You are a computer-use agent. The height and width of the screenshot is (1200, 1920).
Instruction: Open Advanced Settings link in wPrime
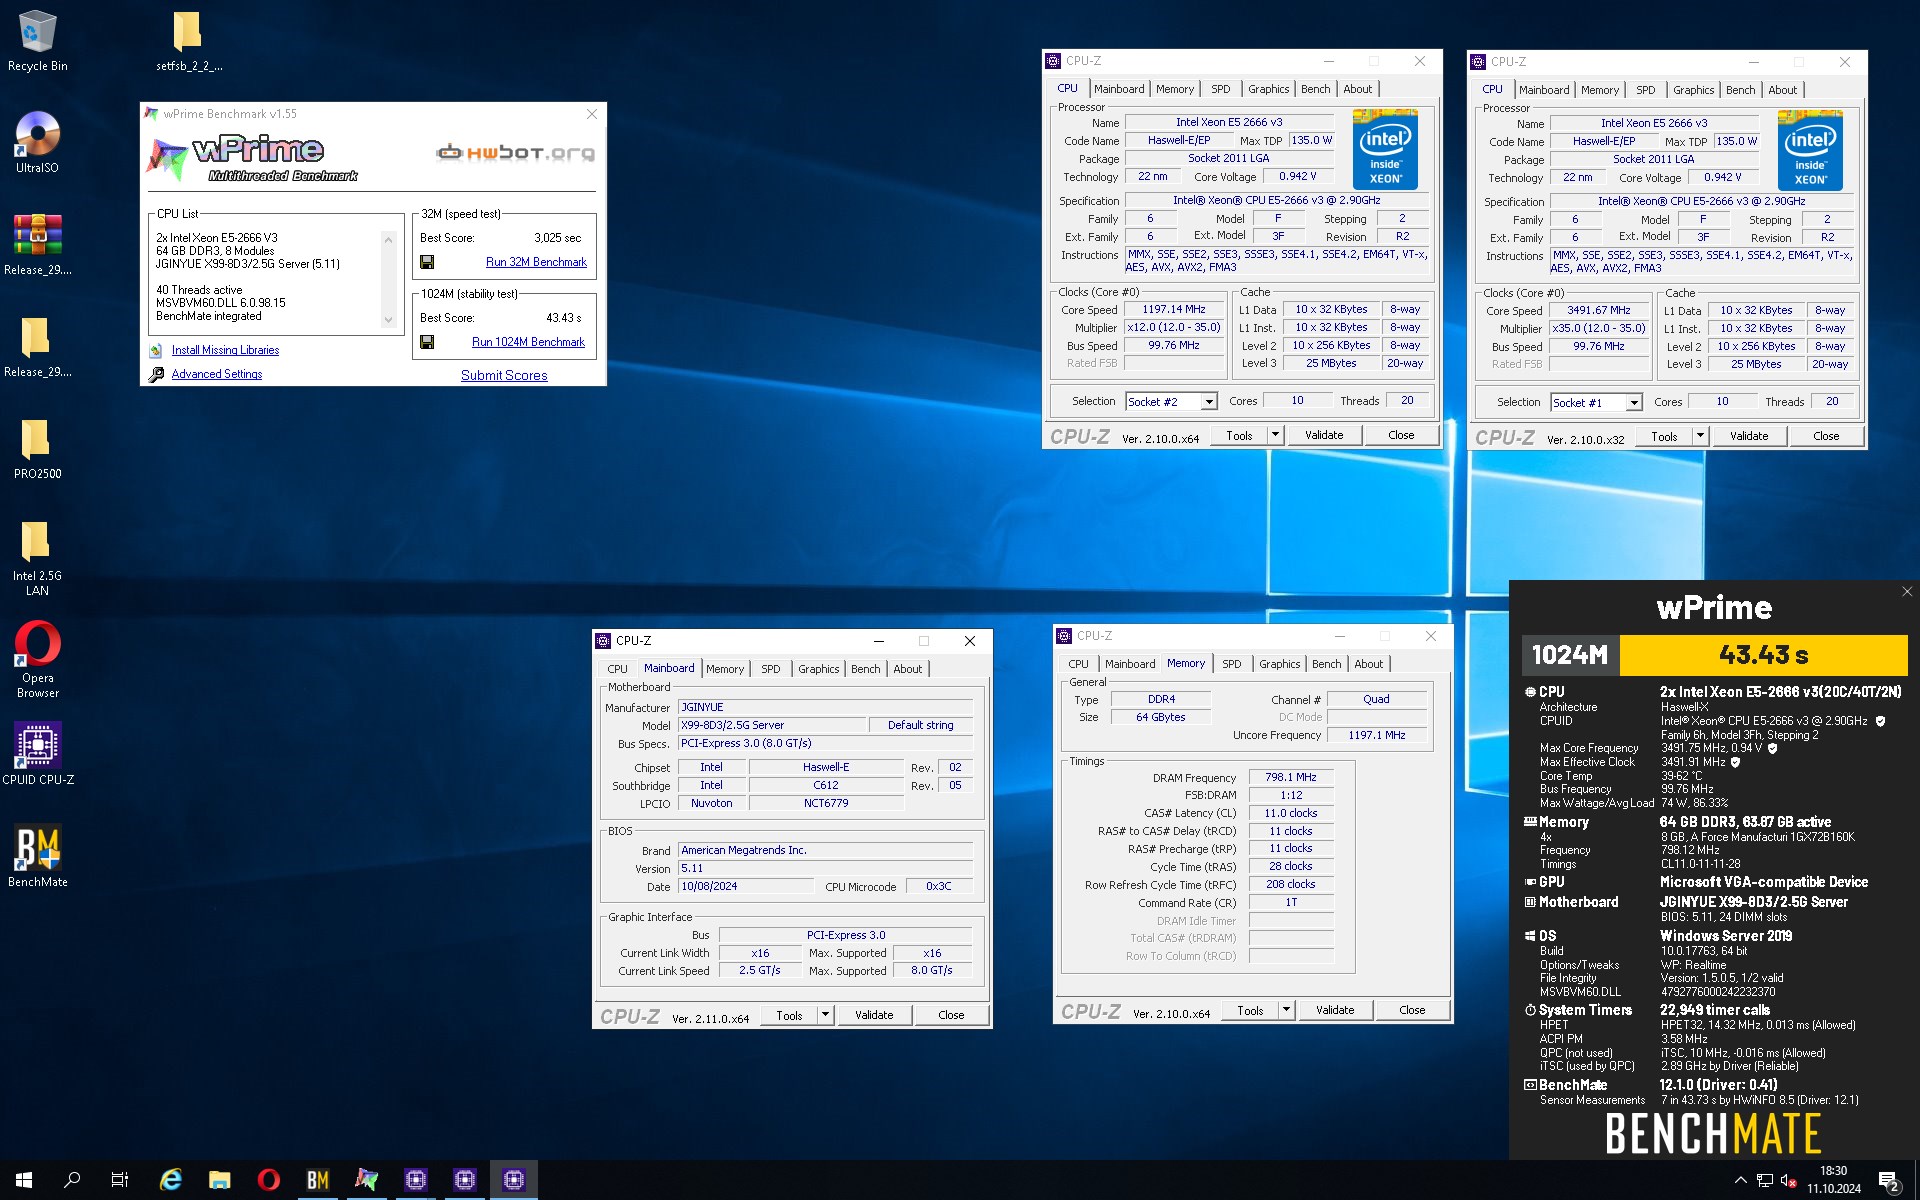217,374
